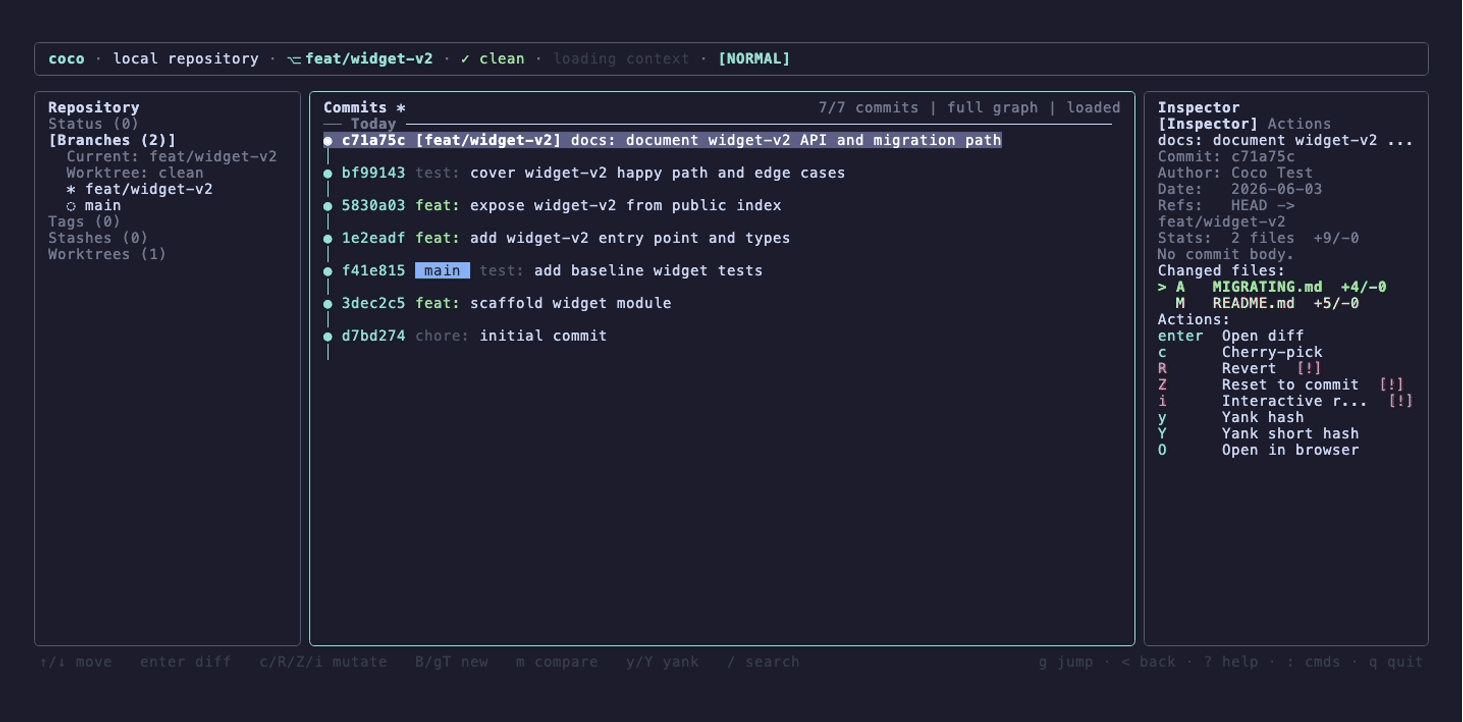The image size is (1463, 722).
Task: Click the > cursor before MIGRATING.md
Action: point(1162,287)
